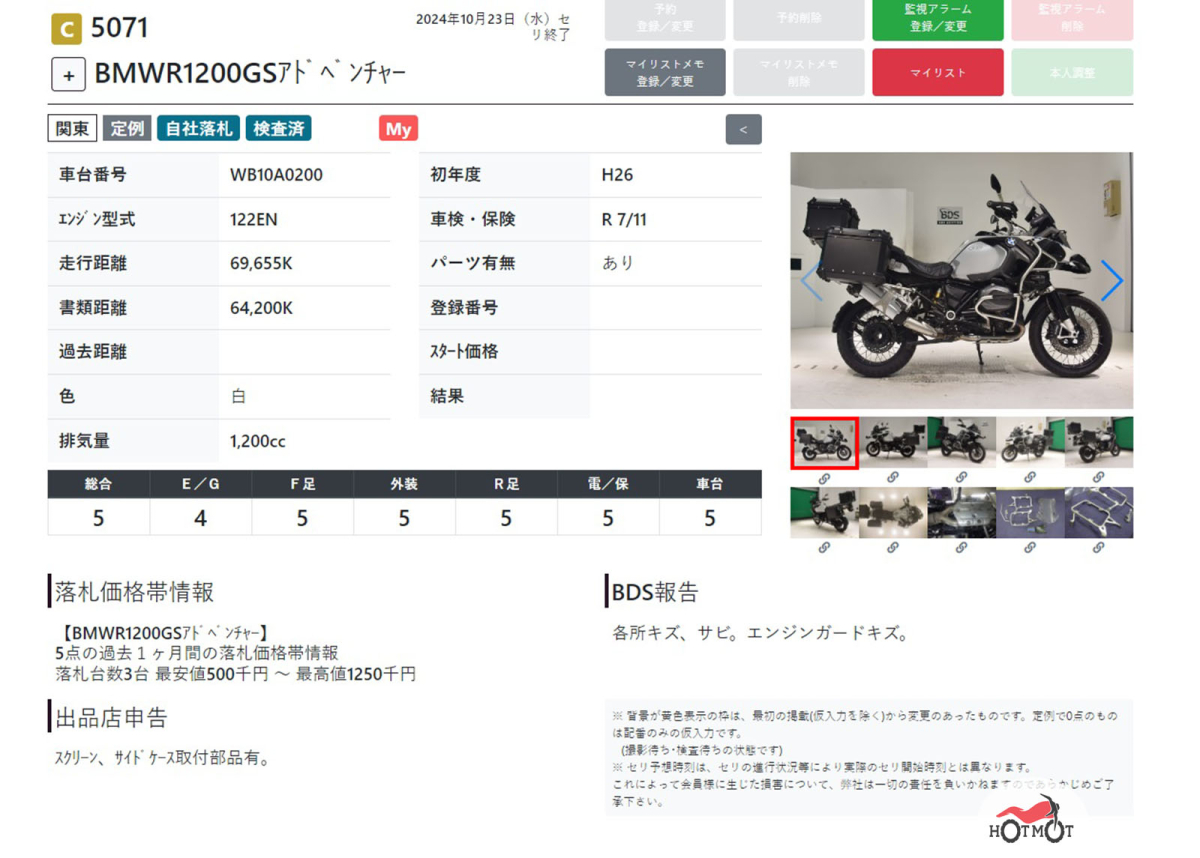
Task: Click the BMWR1200GSアドベンチャー title
Action: tap(250, 74)
